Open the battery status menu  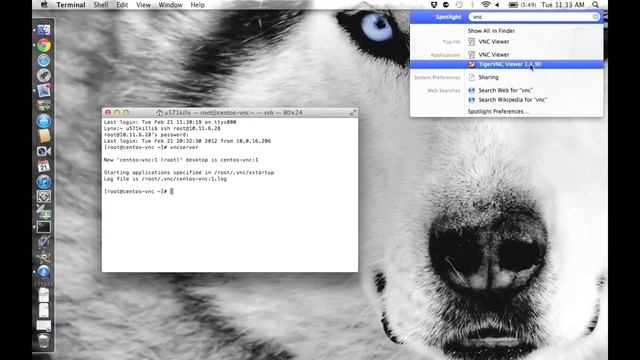pyautogui.click(x=522, y=5)
